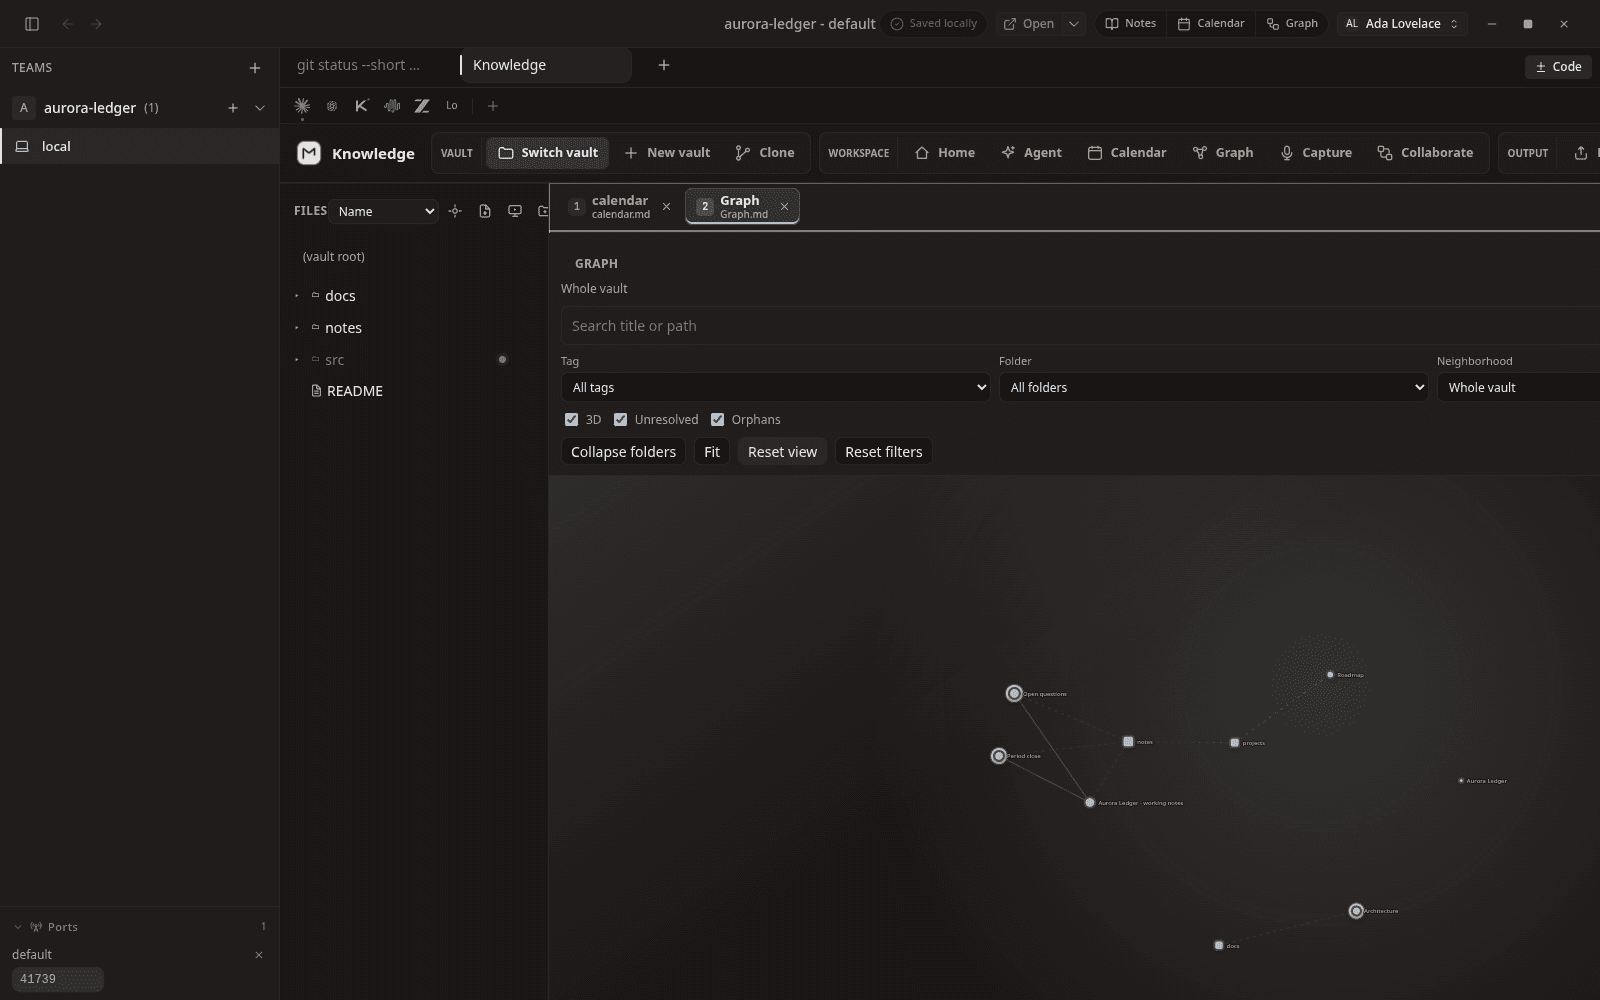Image resolution: width=1600 pixels, height=1000 pixels.
Task: Toggle the 3D checkbox
Action: click(x=571, y=420)
